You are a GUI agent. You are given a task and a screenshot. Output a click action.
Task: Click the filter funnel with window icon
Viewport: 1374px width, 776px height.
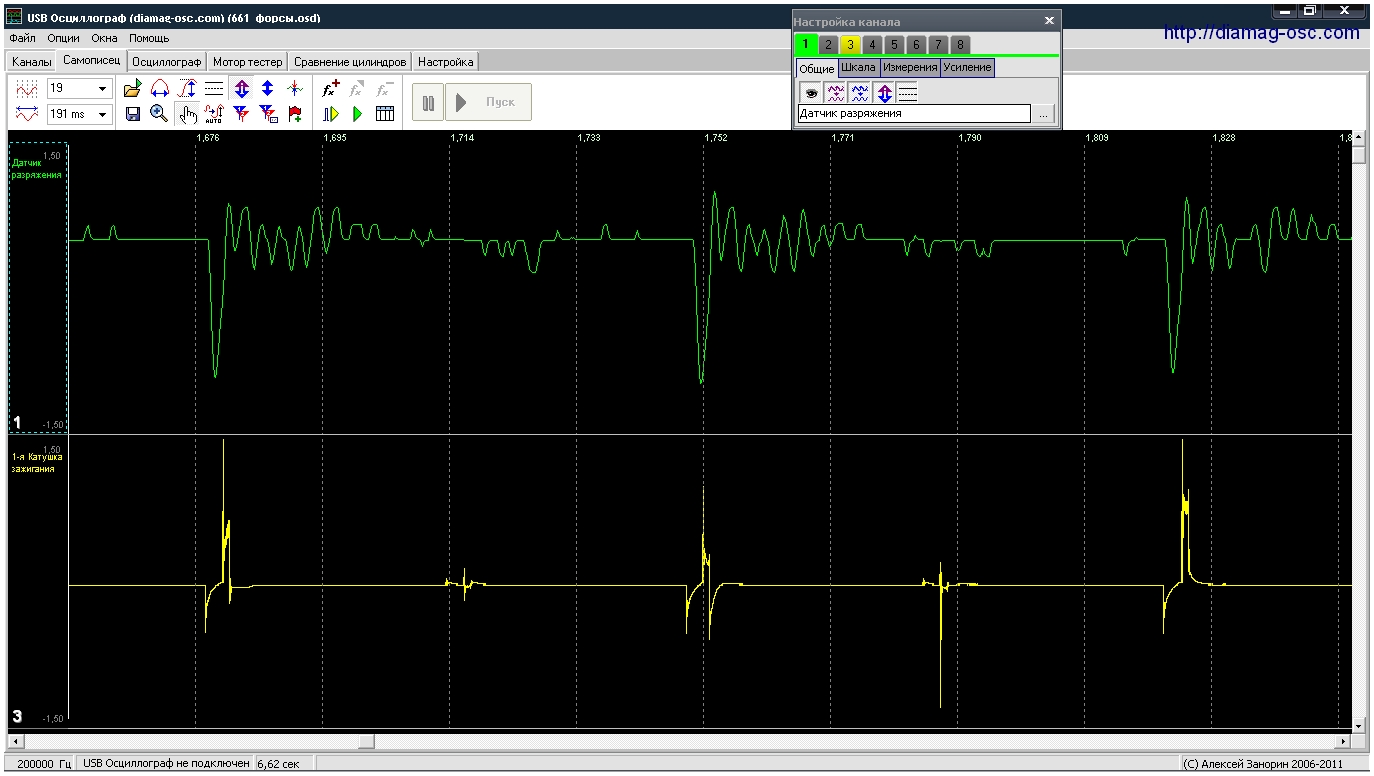[268, 114]
